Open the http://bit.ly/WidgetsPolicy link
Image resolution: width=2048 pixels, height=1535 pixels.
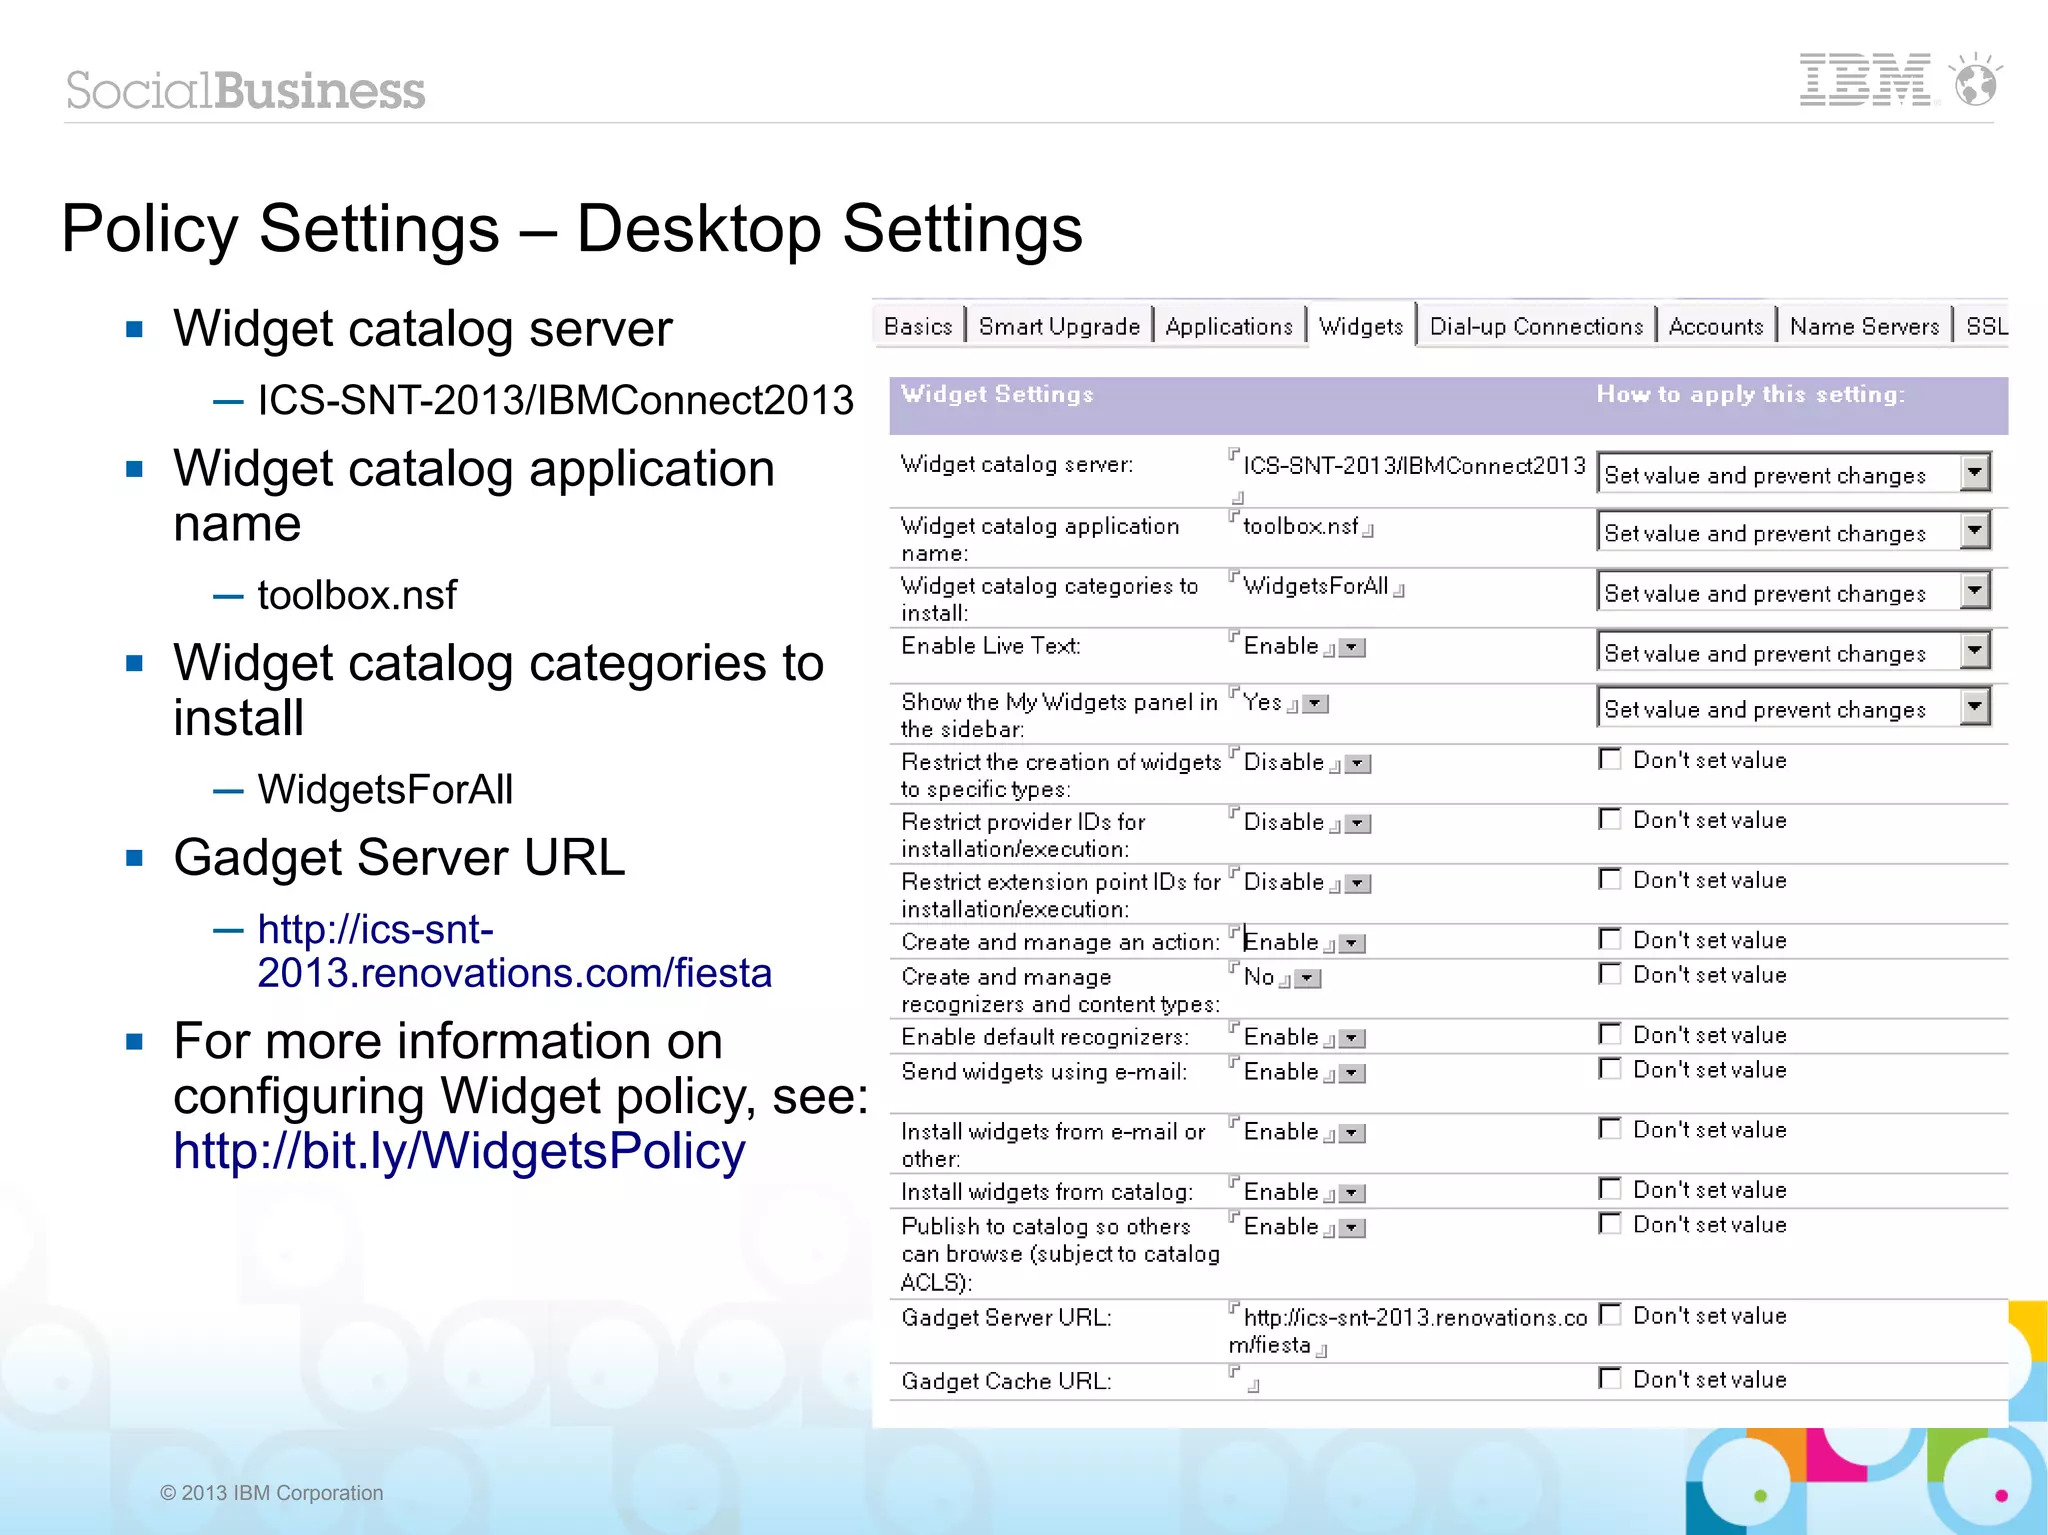tap(459, 1151)
